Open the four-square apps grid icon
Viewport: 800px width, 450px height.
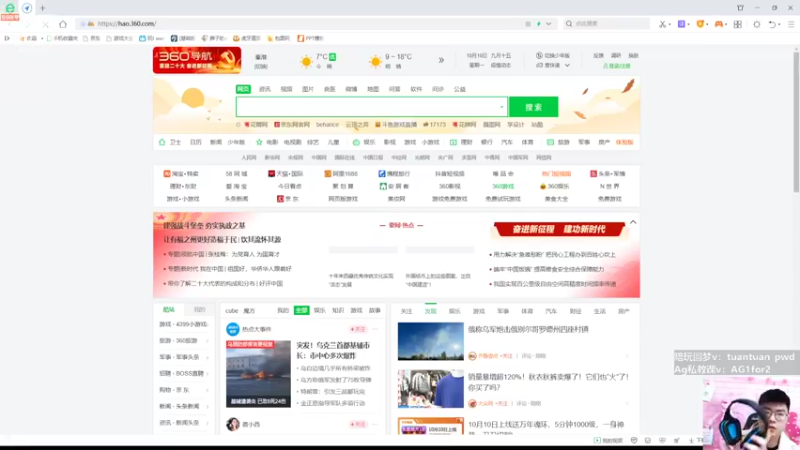[738, 24]
